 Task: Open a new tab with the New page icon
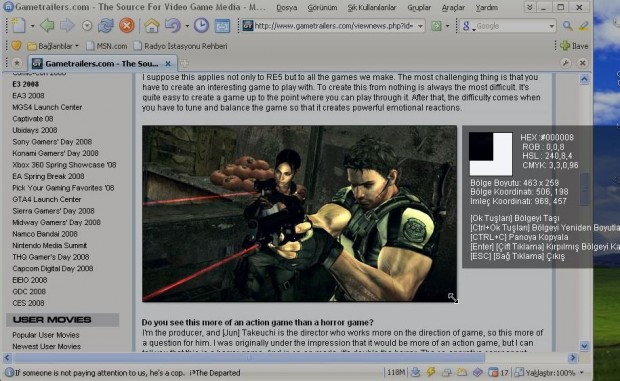click(x=18, y=26)
